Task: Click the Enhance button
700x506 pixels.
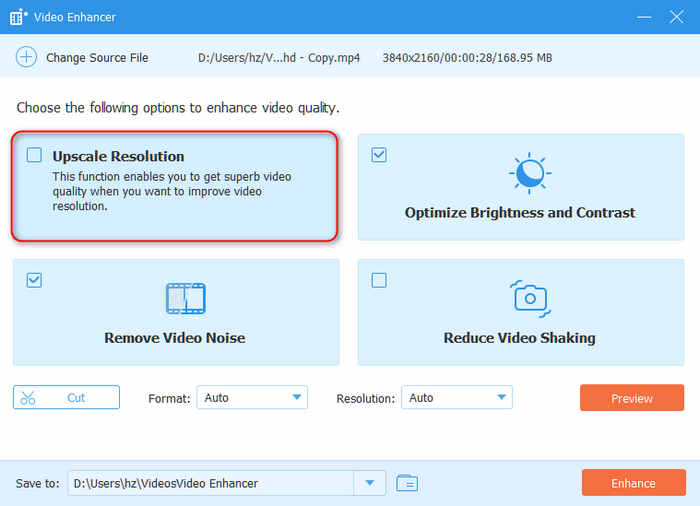Action: [x=633, y=483]
